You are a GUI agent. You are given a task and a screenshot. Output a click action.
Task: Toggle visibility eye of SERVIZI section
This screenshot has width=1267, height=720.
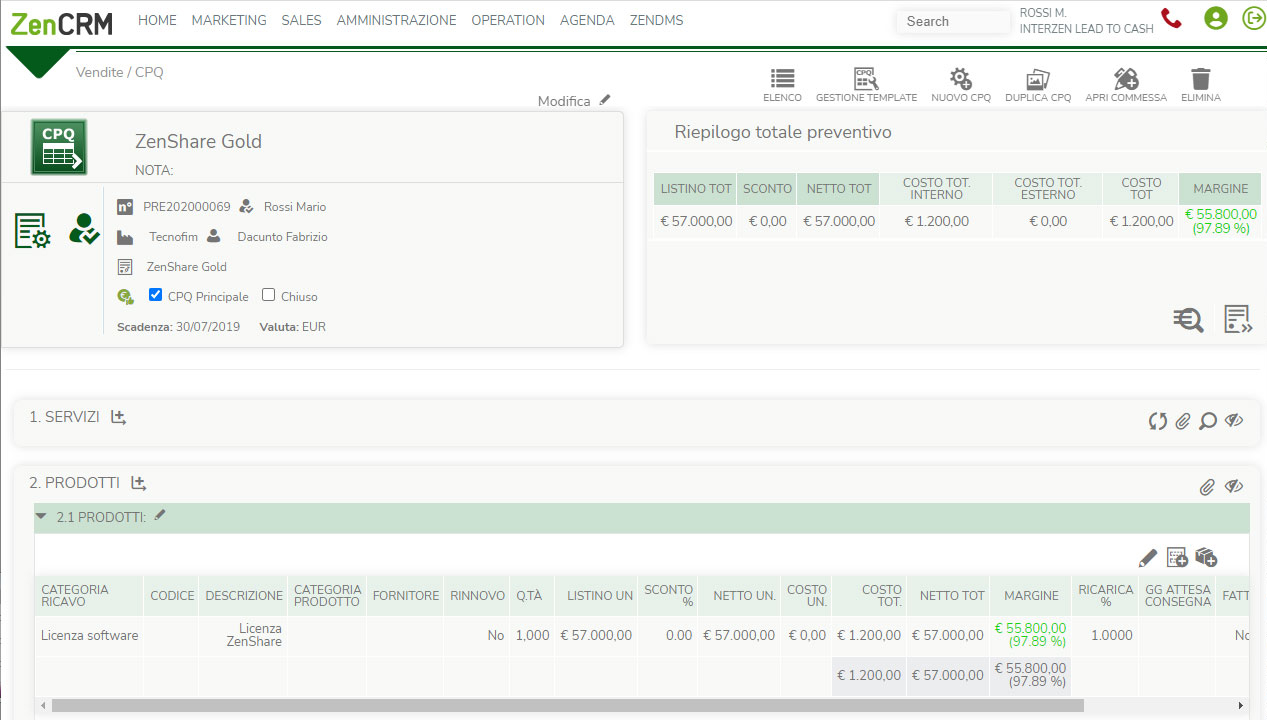click(x=1234, y=421)
